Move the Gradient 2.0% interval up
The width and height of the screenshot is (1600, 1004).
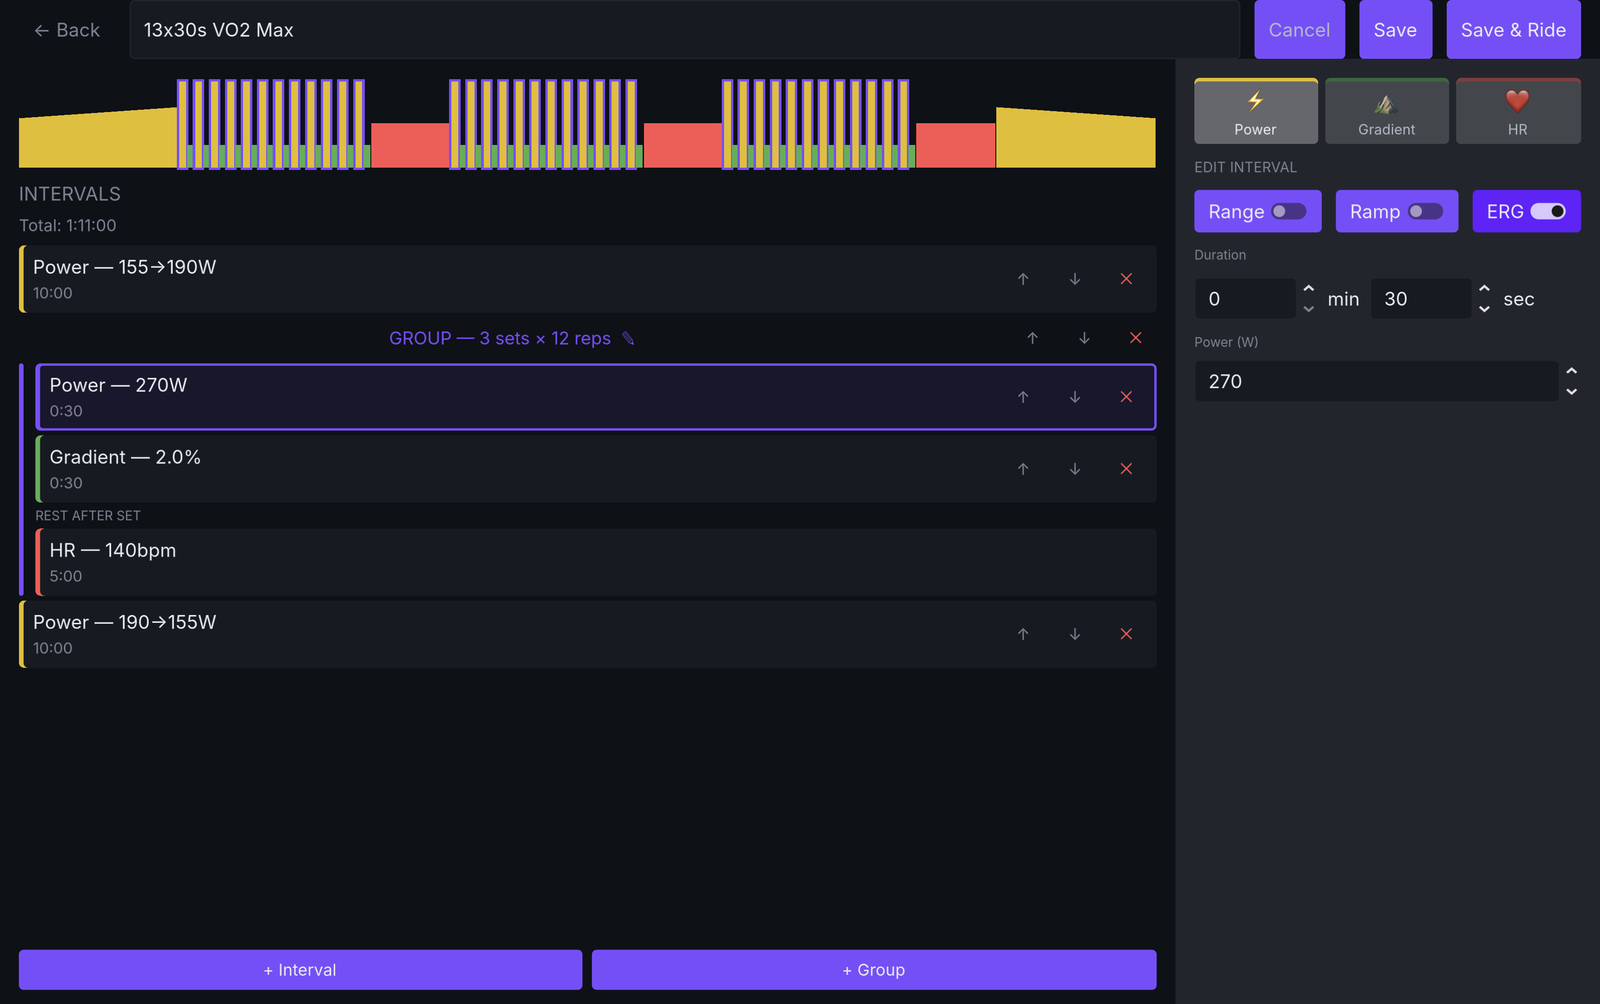tap(1023, 469)
